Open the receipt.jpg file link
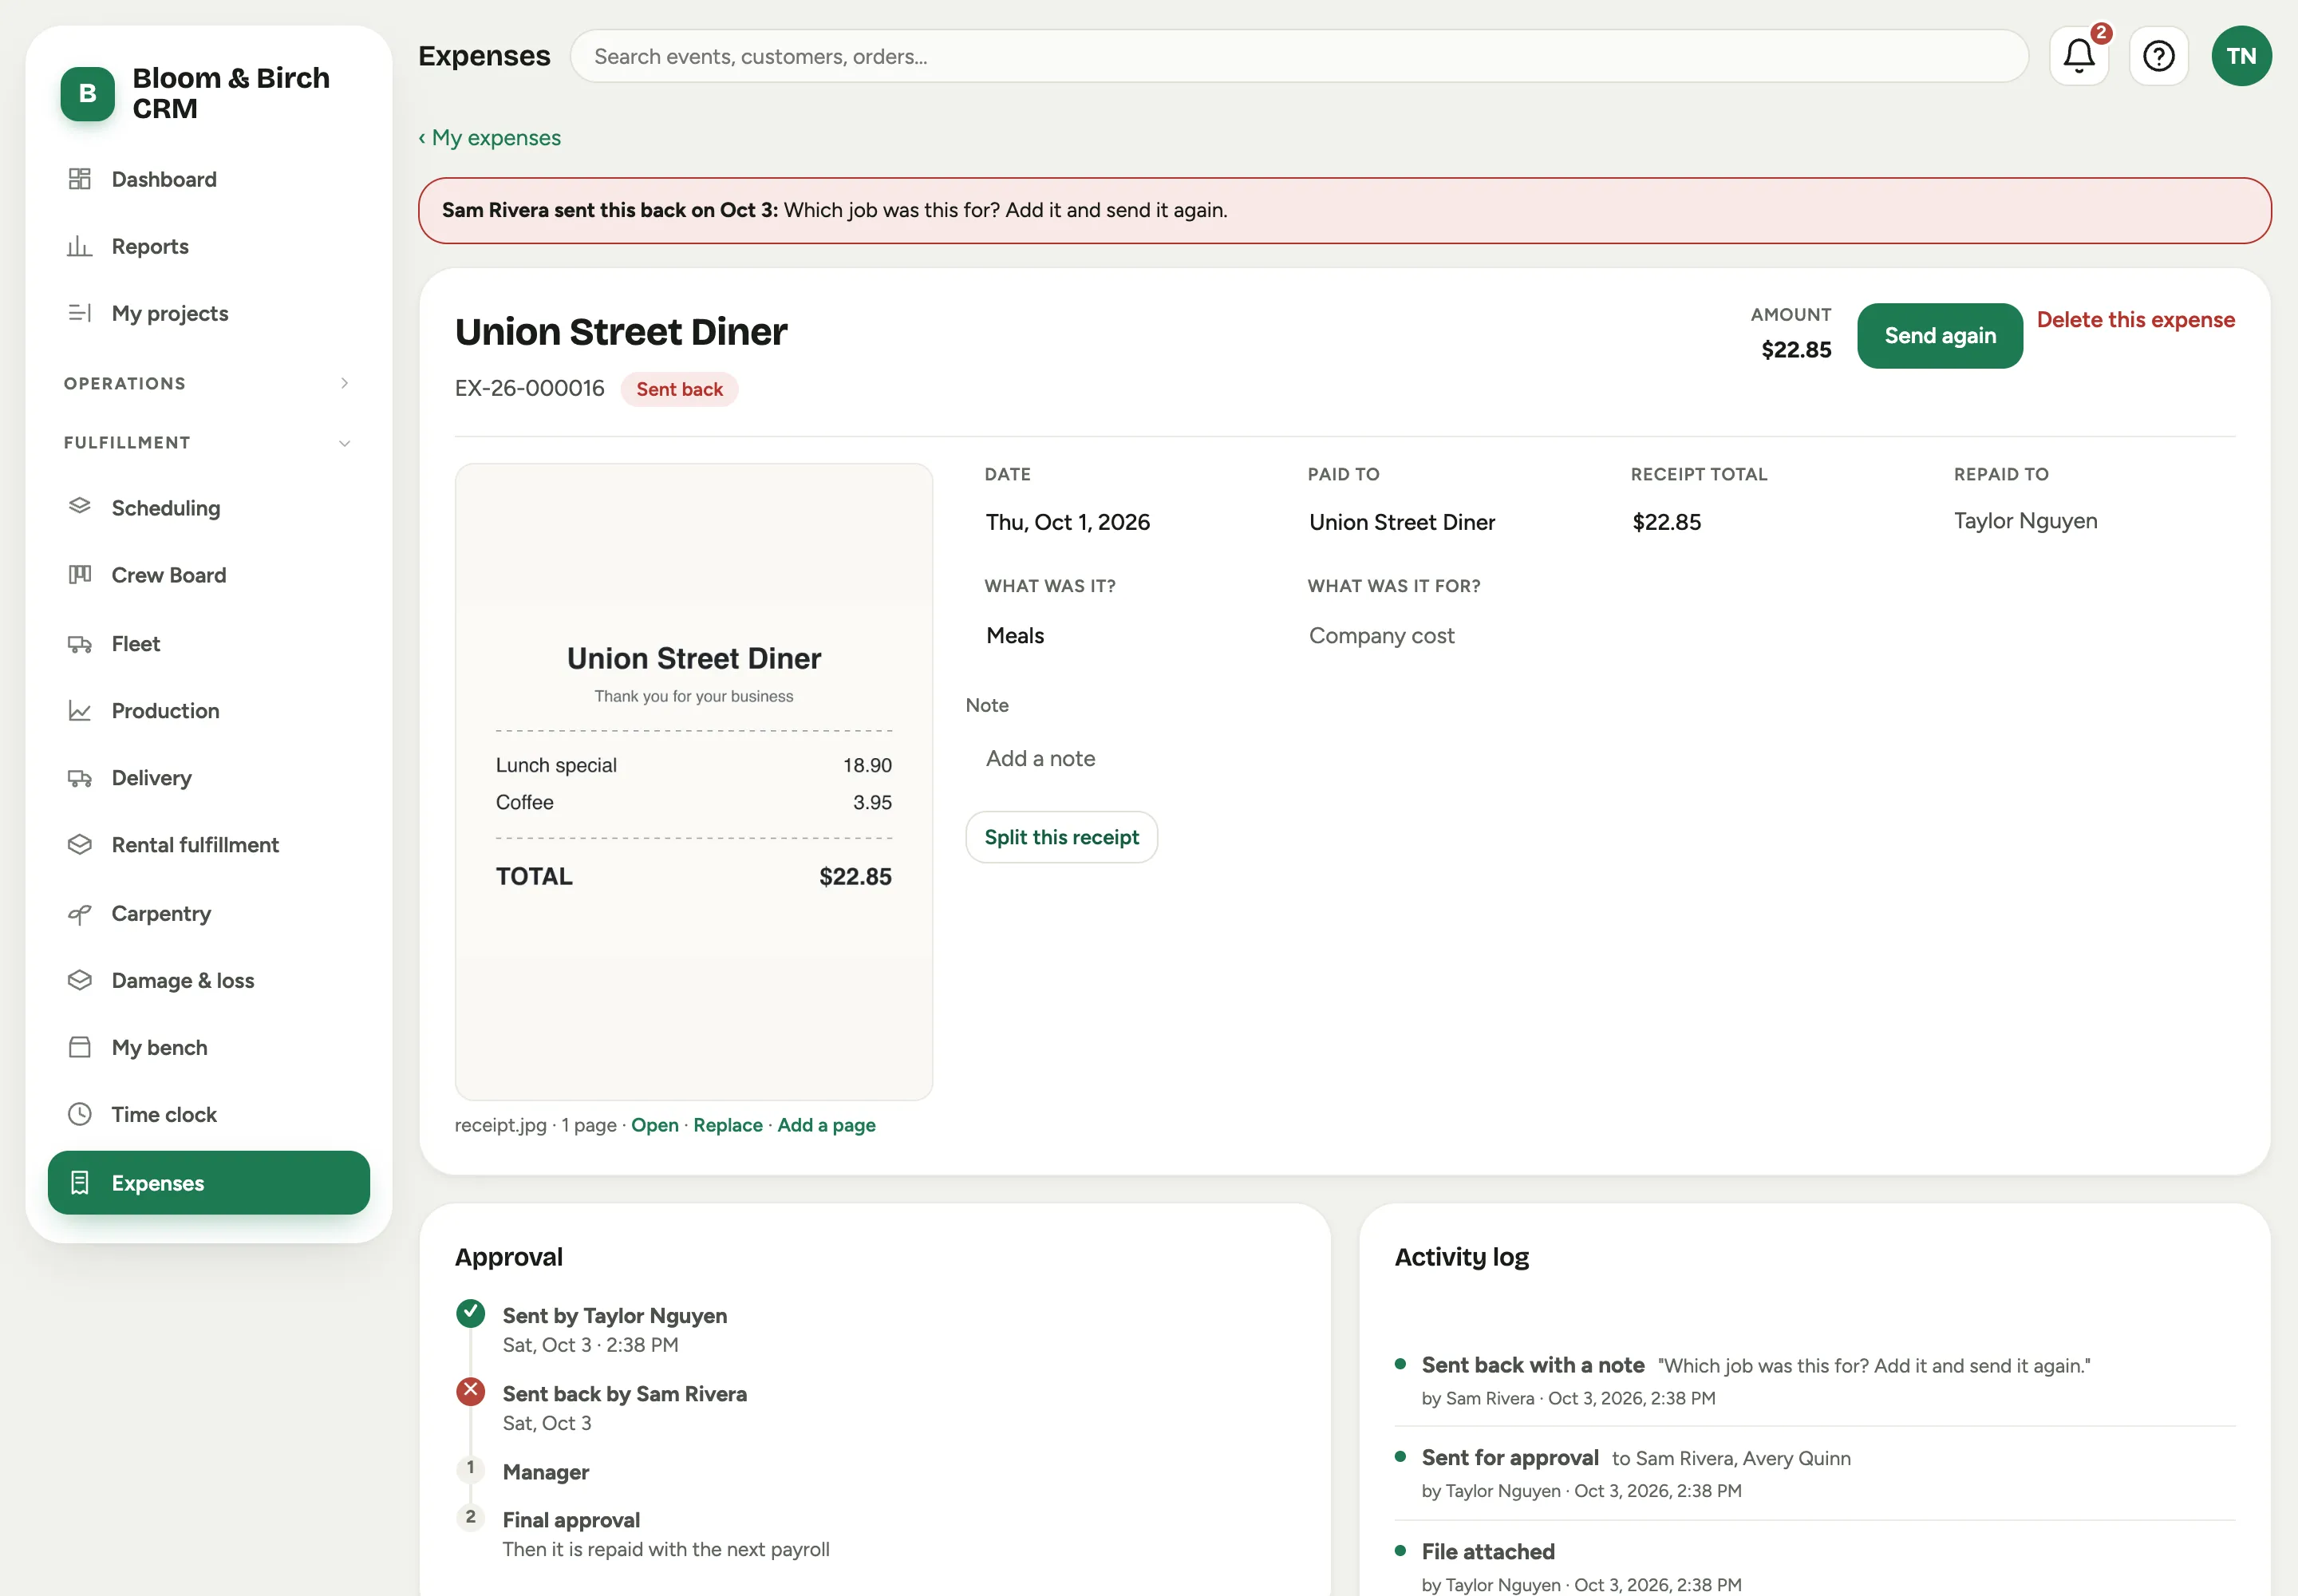This screenshot has width=2298, height=1596. 654,1125
